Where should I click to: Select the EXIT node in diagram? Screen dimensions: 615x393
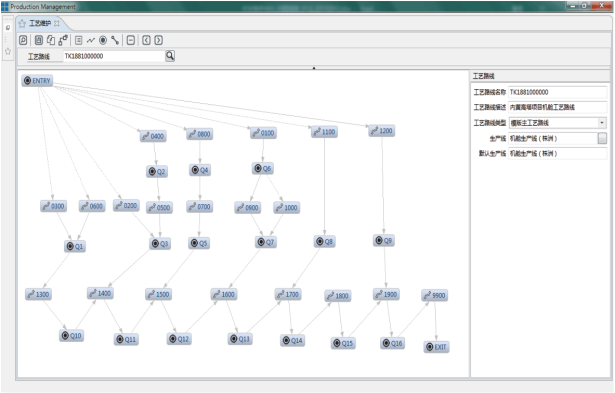click(x=436, y=347)
